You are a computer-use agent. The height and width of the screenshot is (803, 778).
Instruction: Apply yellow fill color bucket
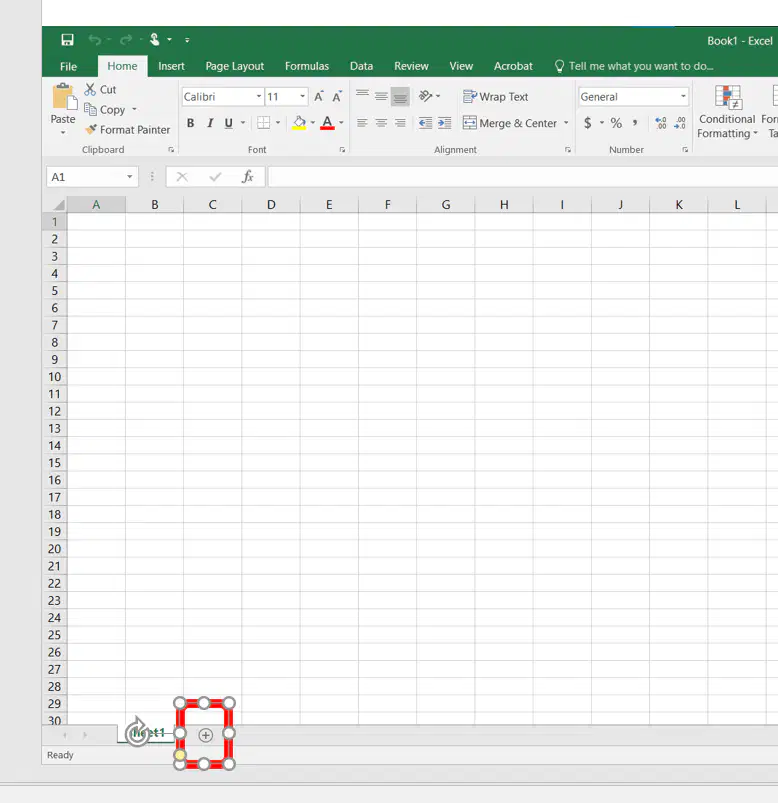tap(299, 123)
